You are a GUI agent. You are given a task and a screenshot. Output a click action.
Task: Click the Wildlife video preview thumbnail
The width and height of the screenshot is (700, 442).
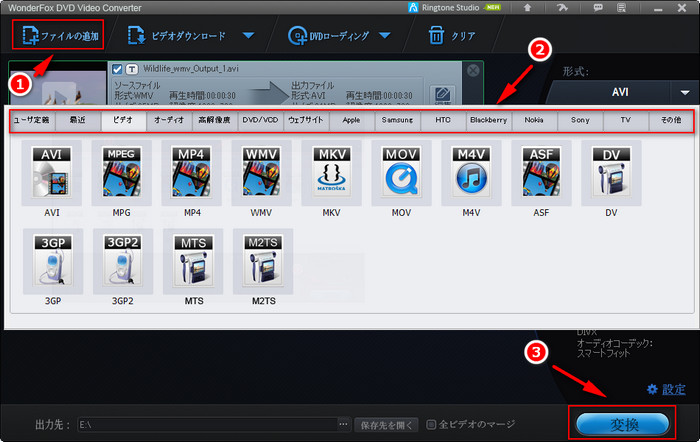[x=58, y=85]
